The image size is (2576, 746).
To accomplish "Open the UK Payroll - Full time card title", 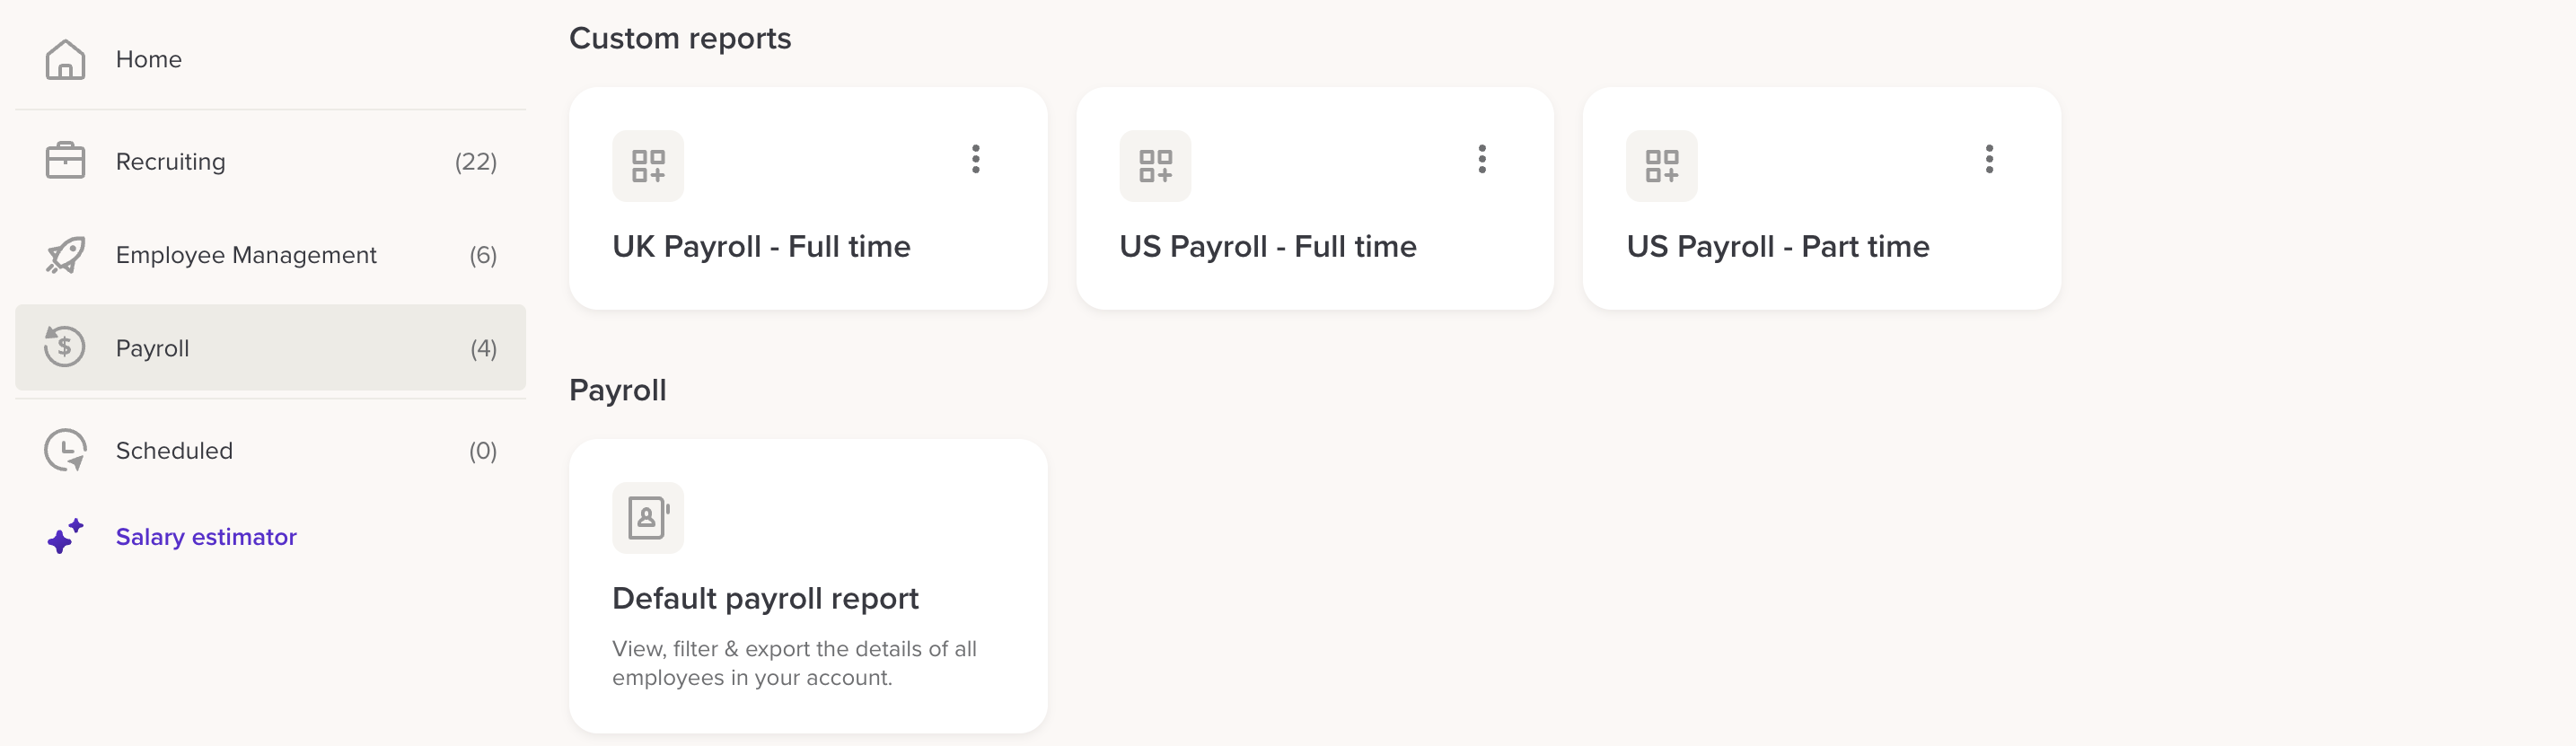I will pyautogui.click(x=761, y=246).
